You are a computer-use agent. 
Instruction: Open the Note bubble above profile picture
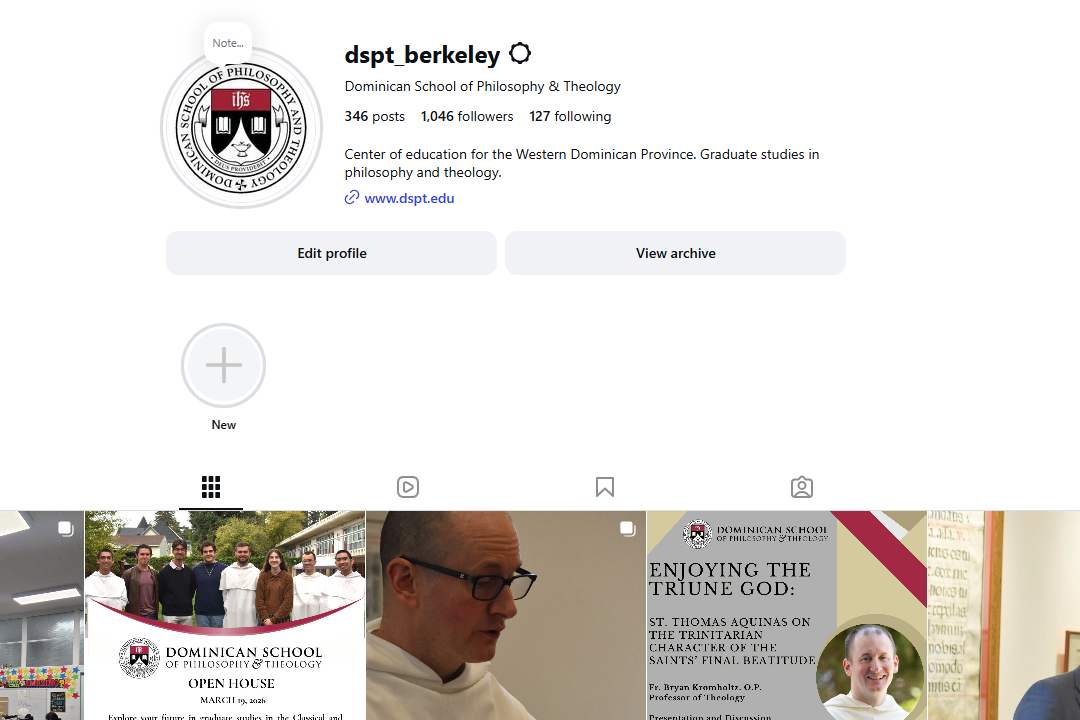pos(228,43)
